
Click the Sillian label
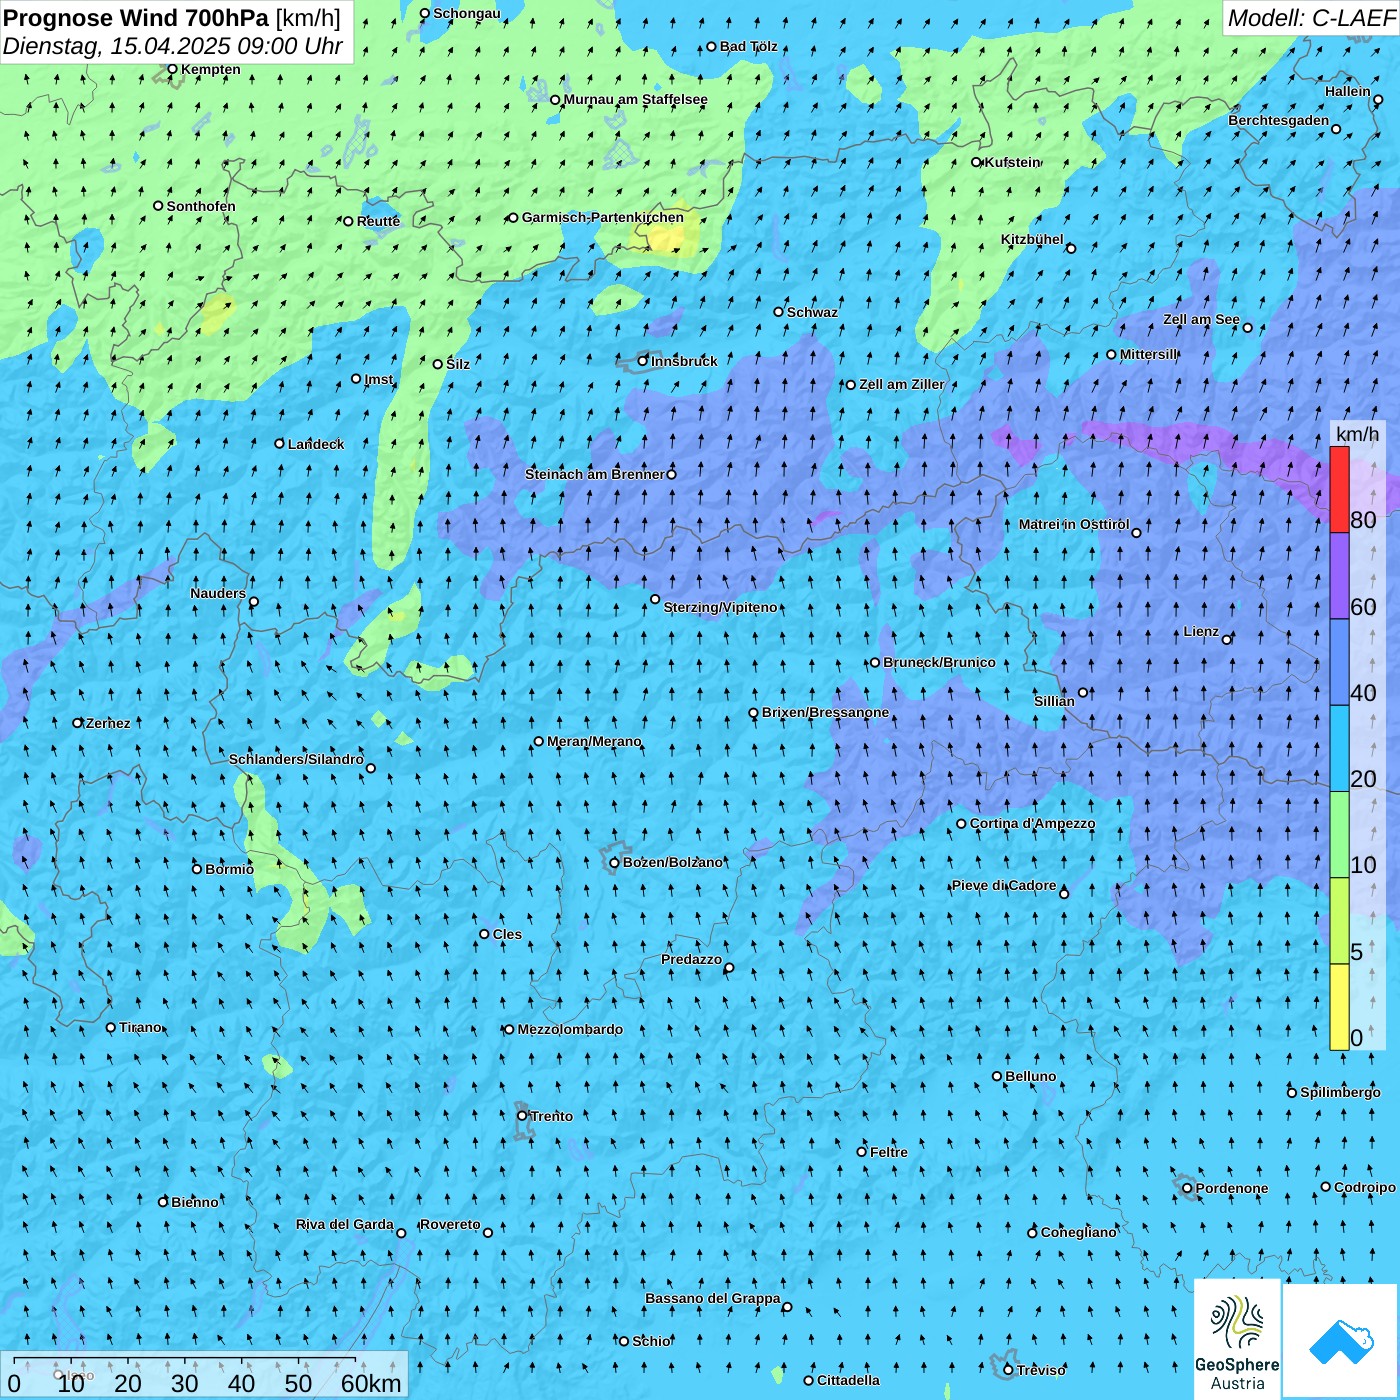(1054, 701)
